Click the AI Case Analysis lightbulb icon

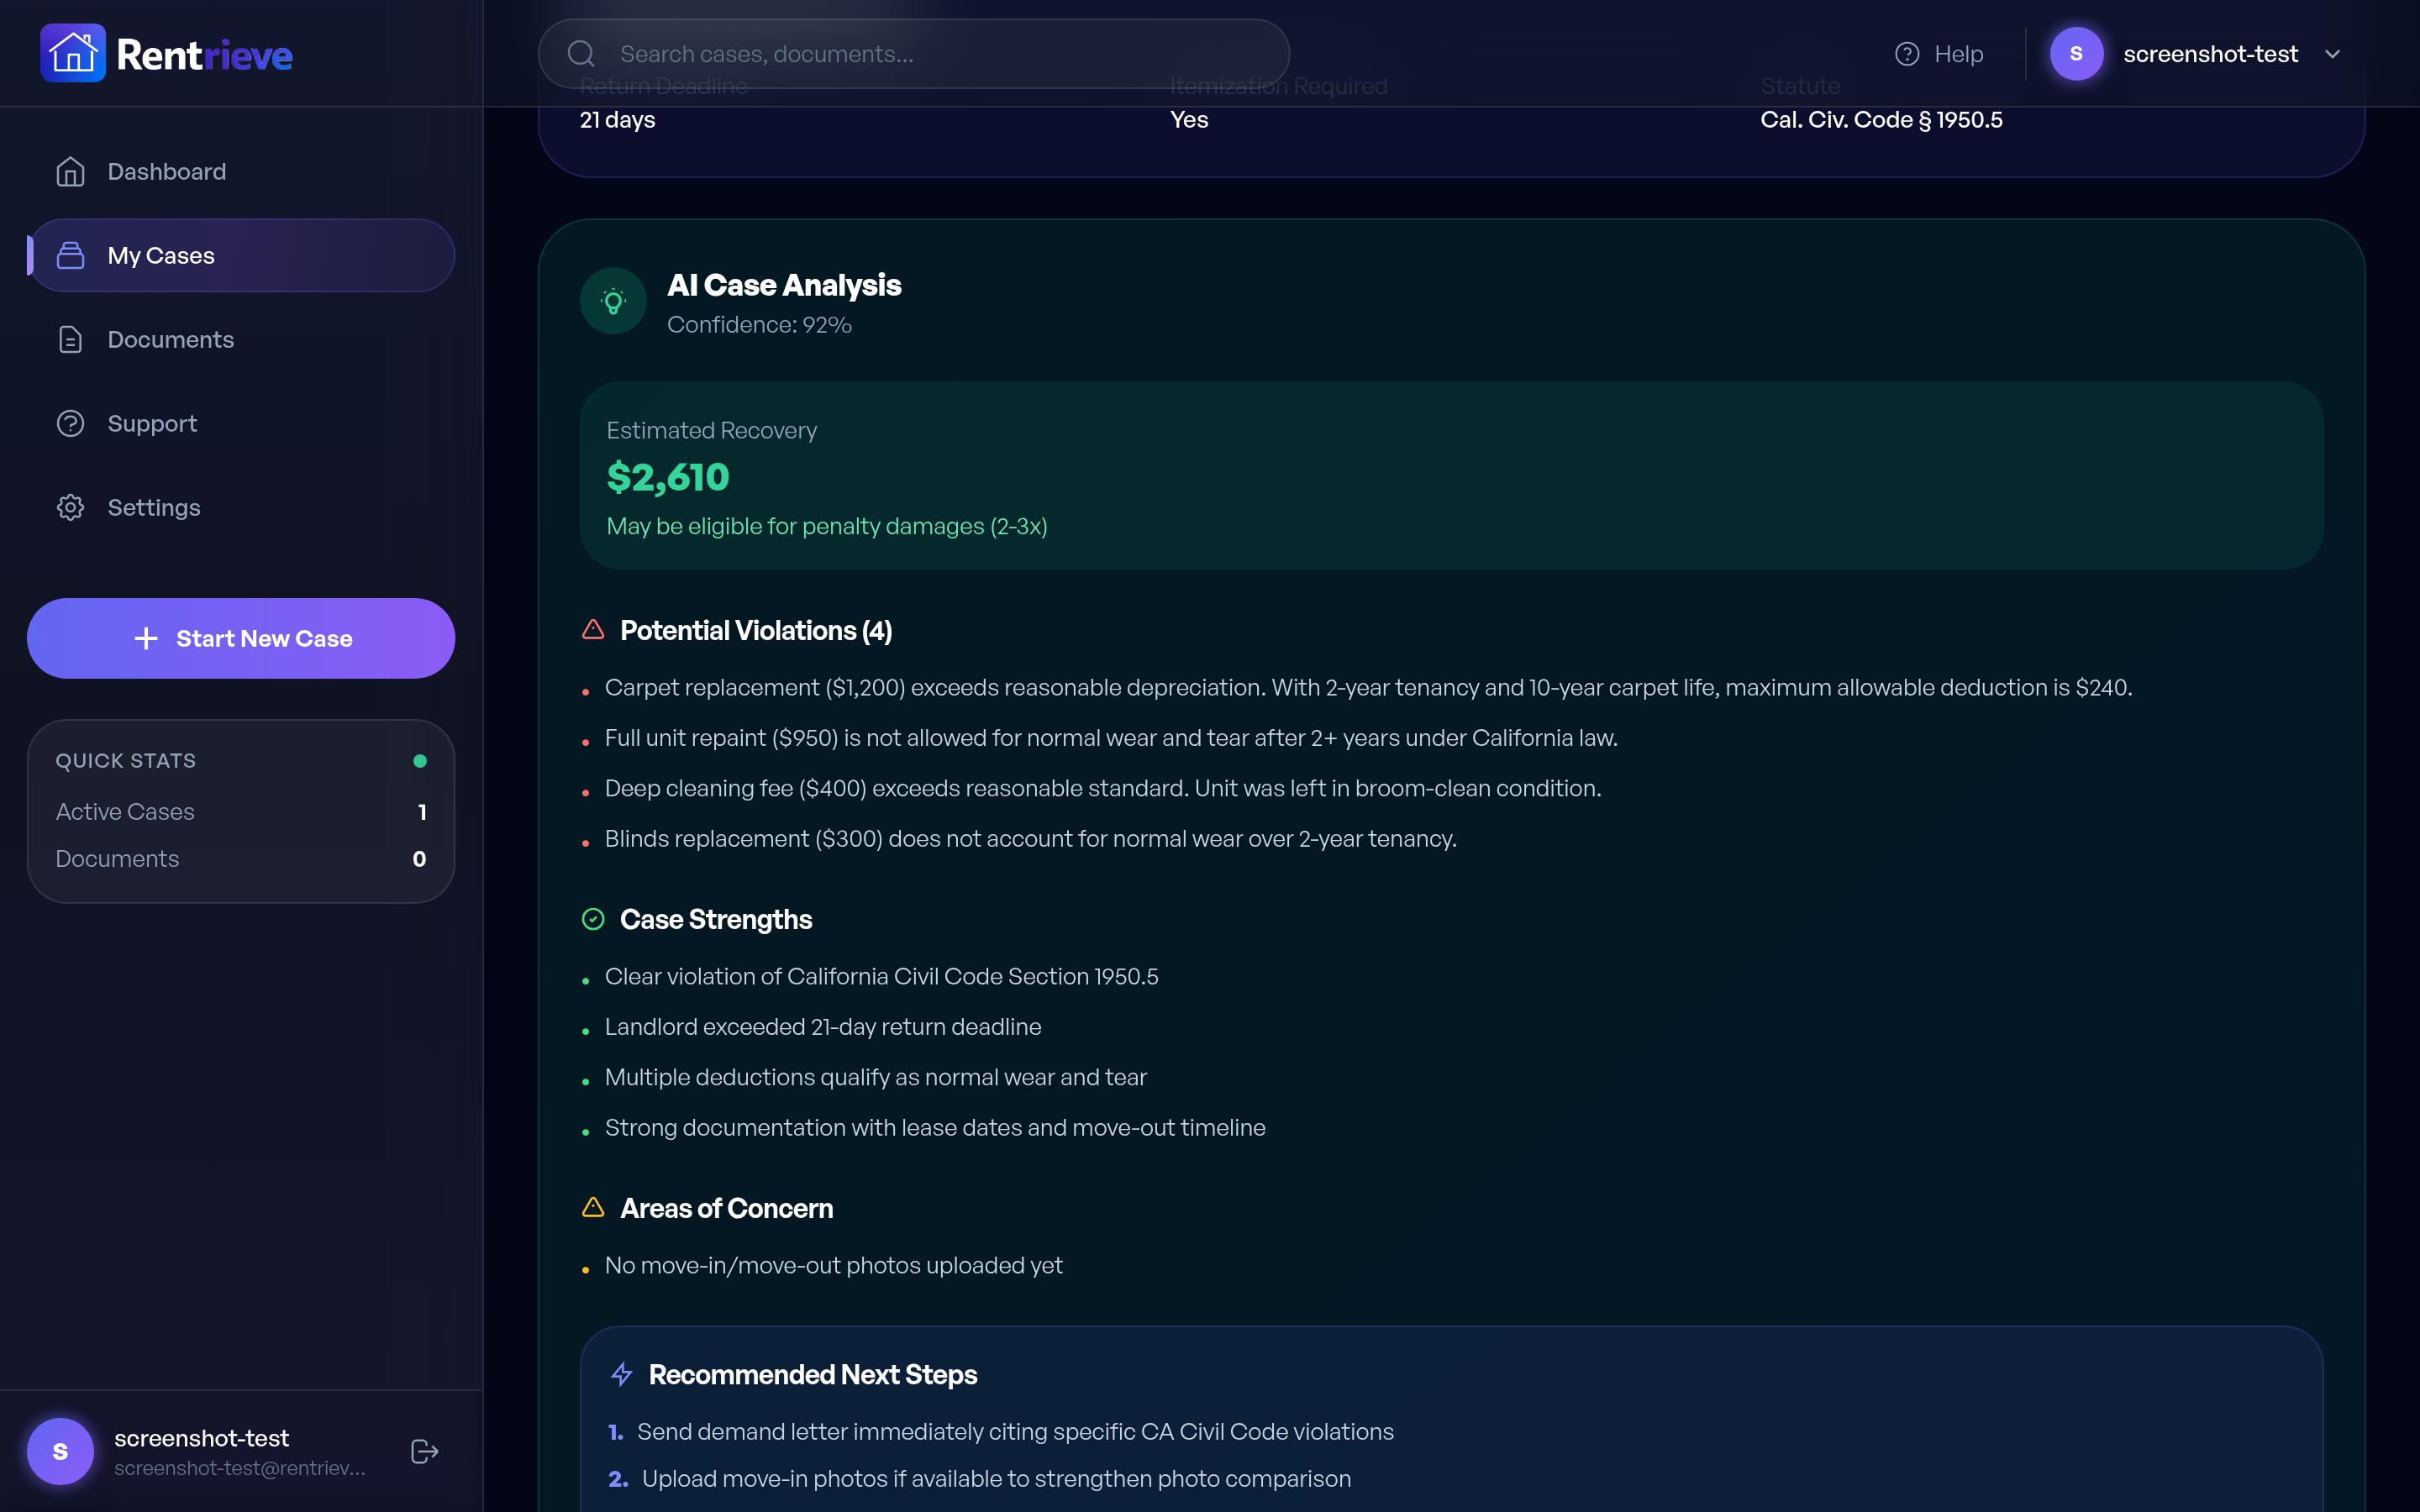click(x=613, y=299)
